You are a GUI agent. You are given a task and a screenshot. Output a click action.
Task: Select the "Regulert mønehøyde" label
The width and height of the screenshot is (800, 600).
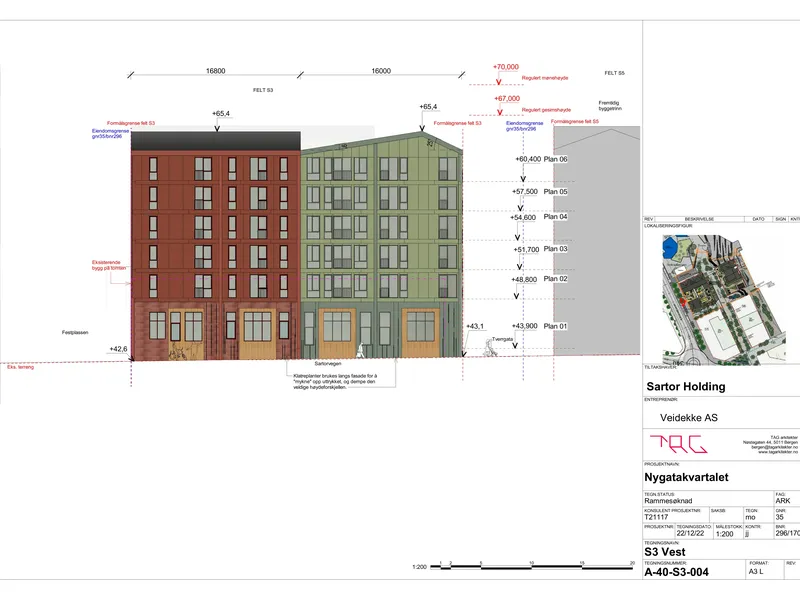pyautogui.click(x=545, y=78)
